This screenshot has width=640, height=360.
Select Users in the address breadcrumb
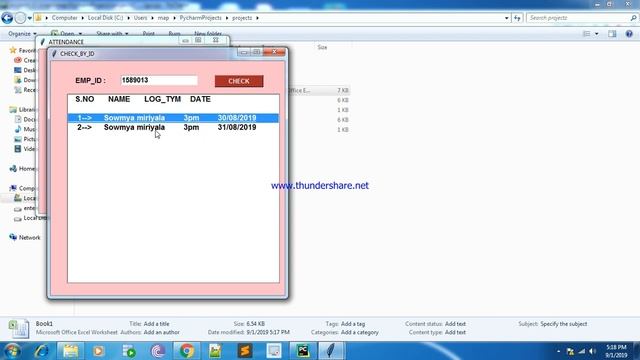[x=140, y=18]
